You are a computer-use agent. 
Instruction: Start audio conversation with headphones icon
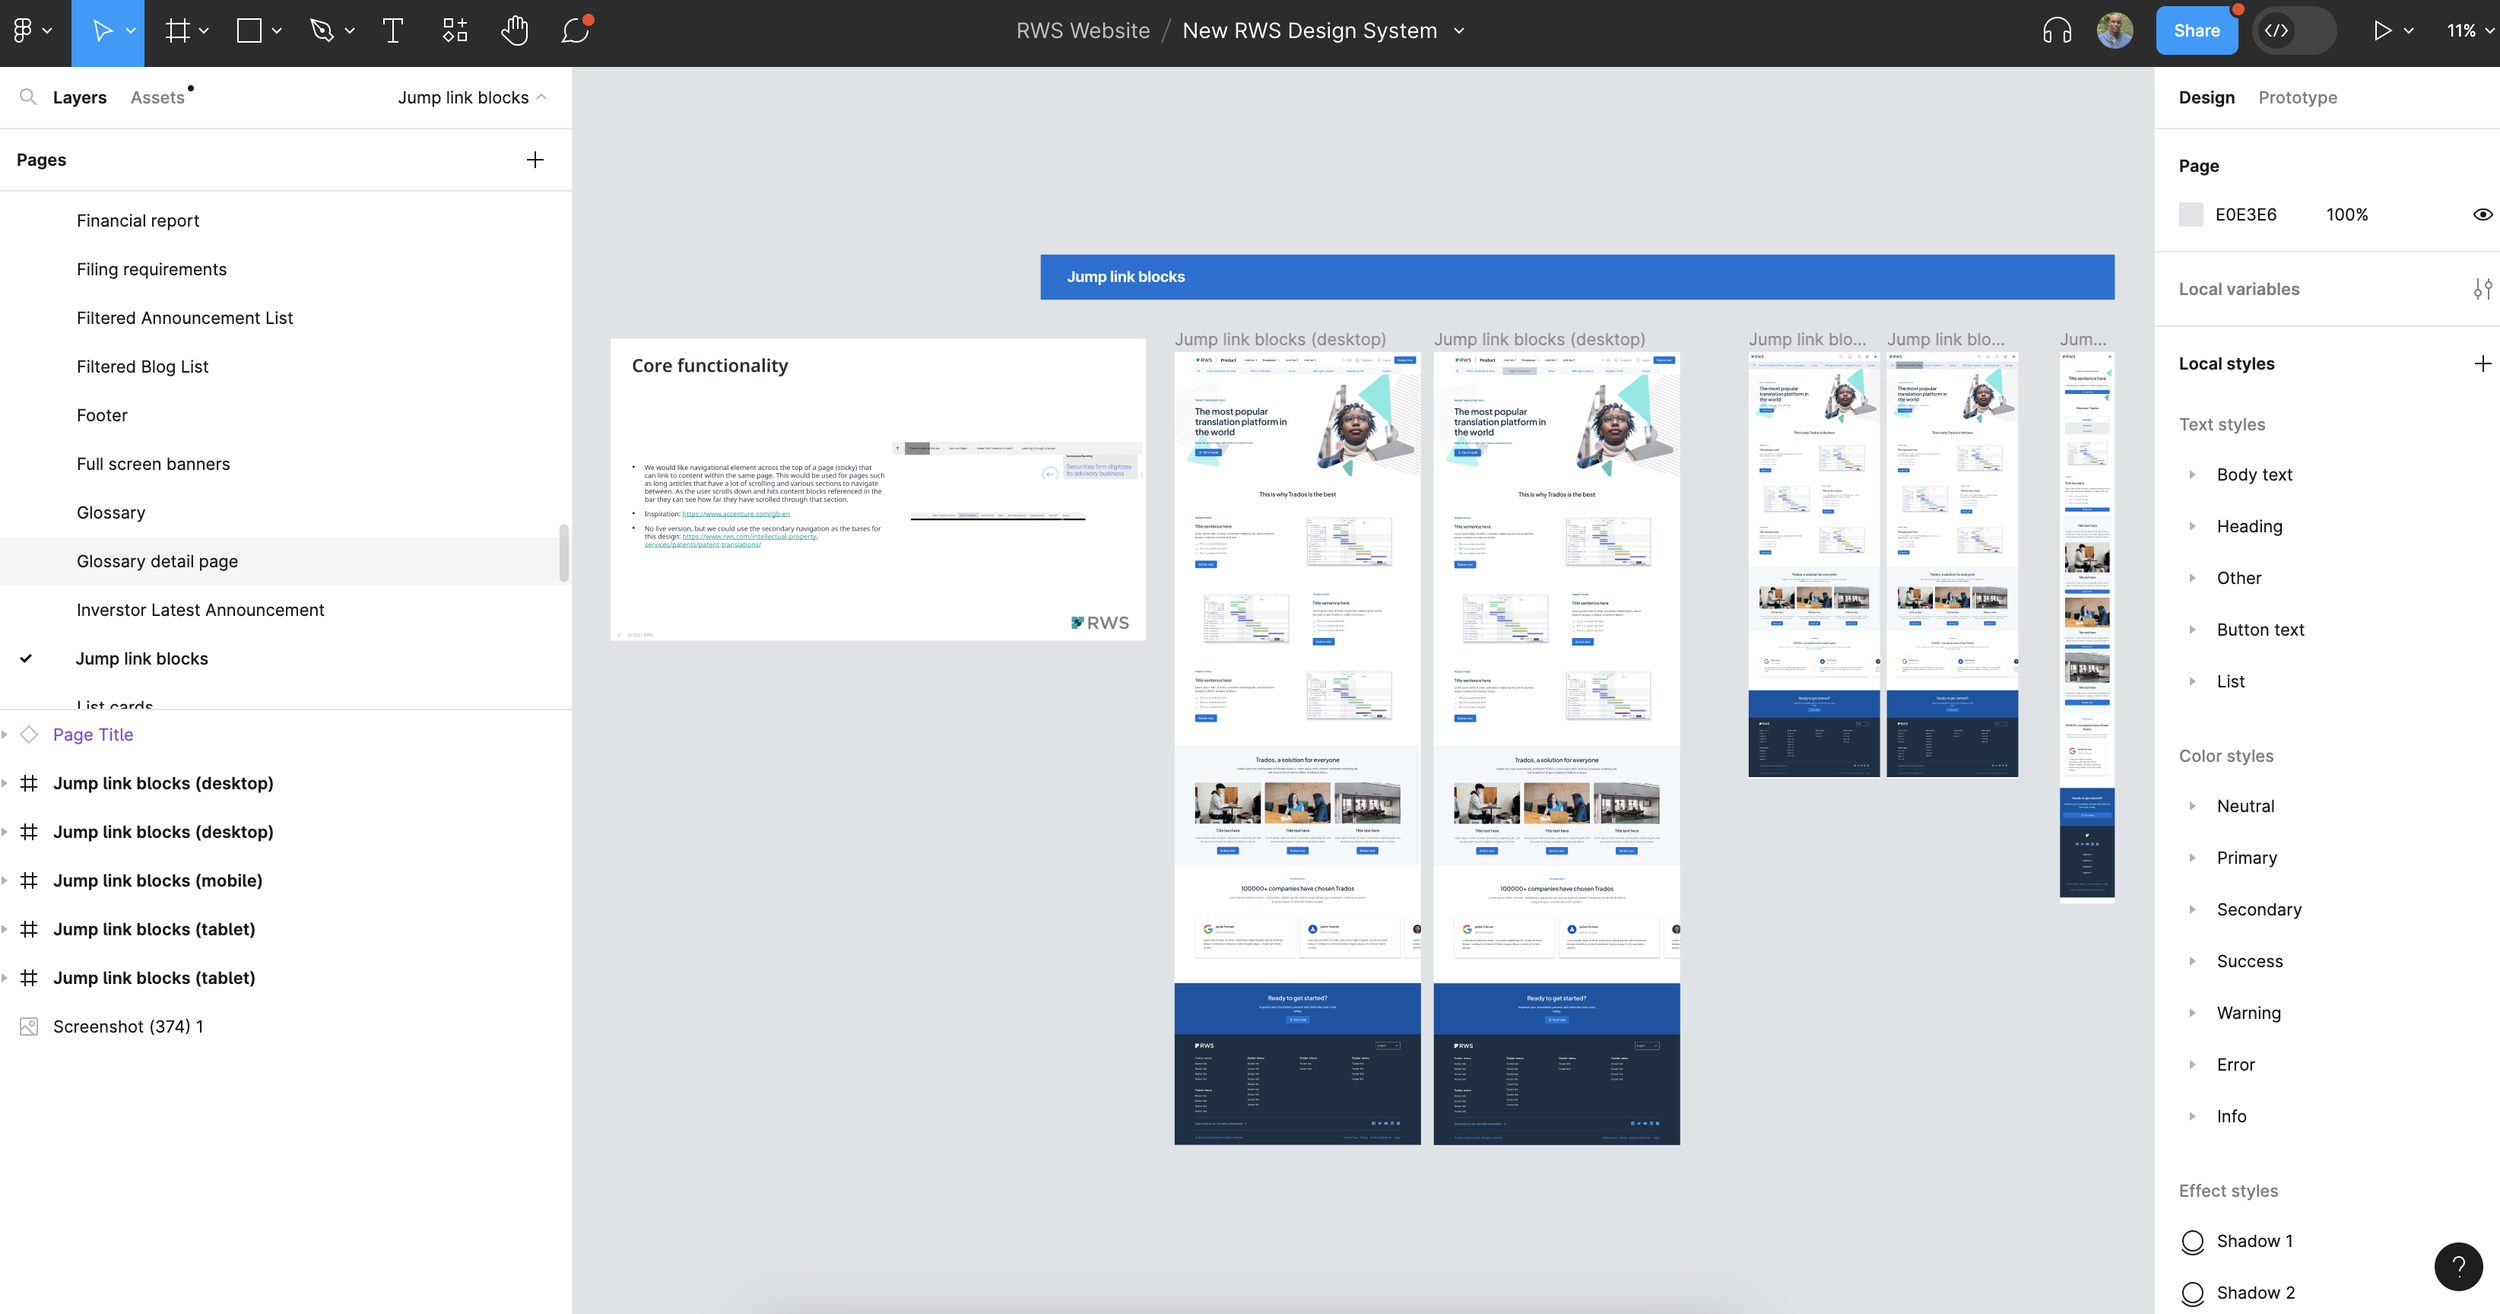pyautogui.click(x=2056, y=31)
